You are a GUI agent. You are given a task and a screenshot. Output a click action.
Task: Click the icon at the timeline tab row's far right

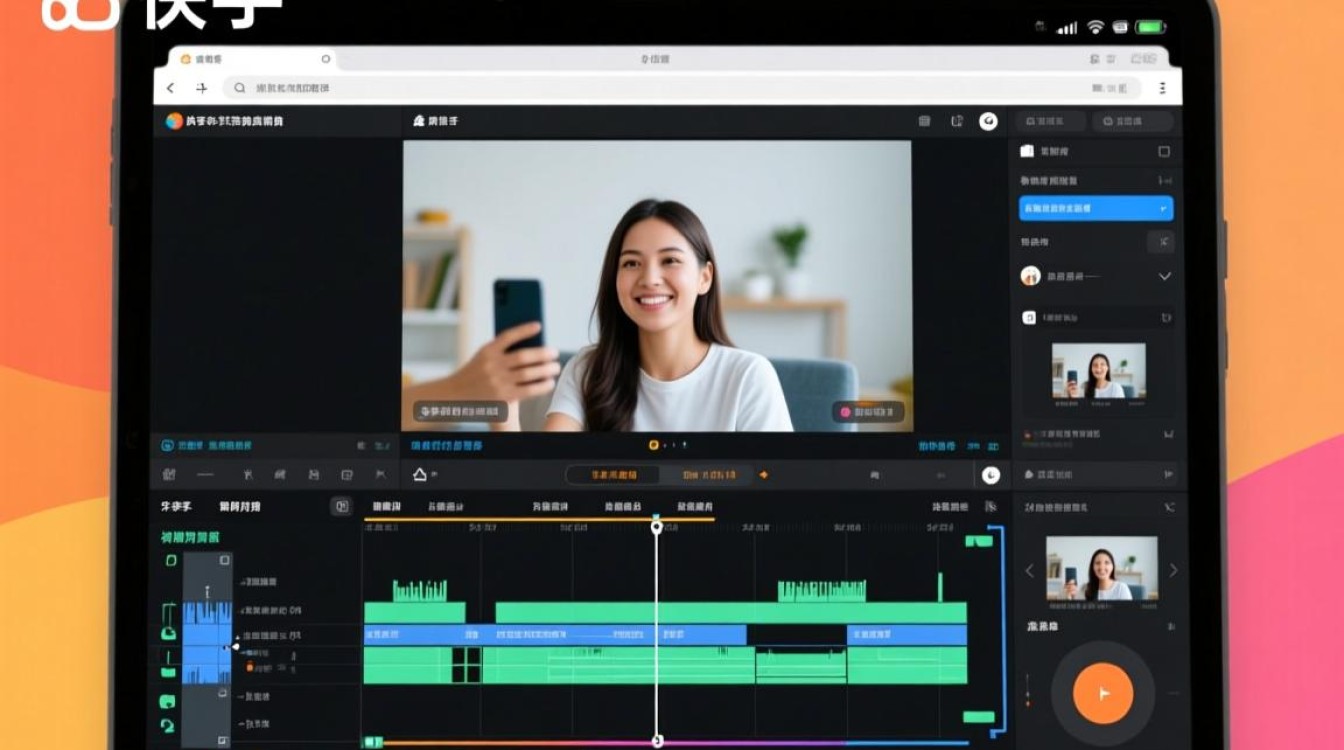pyautogui.click(x=990, y=507)
